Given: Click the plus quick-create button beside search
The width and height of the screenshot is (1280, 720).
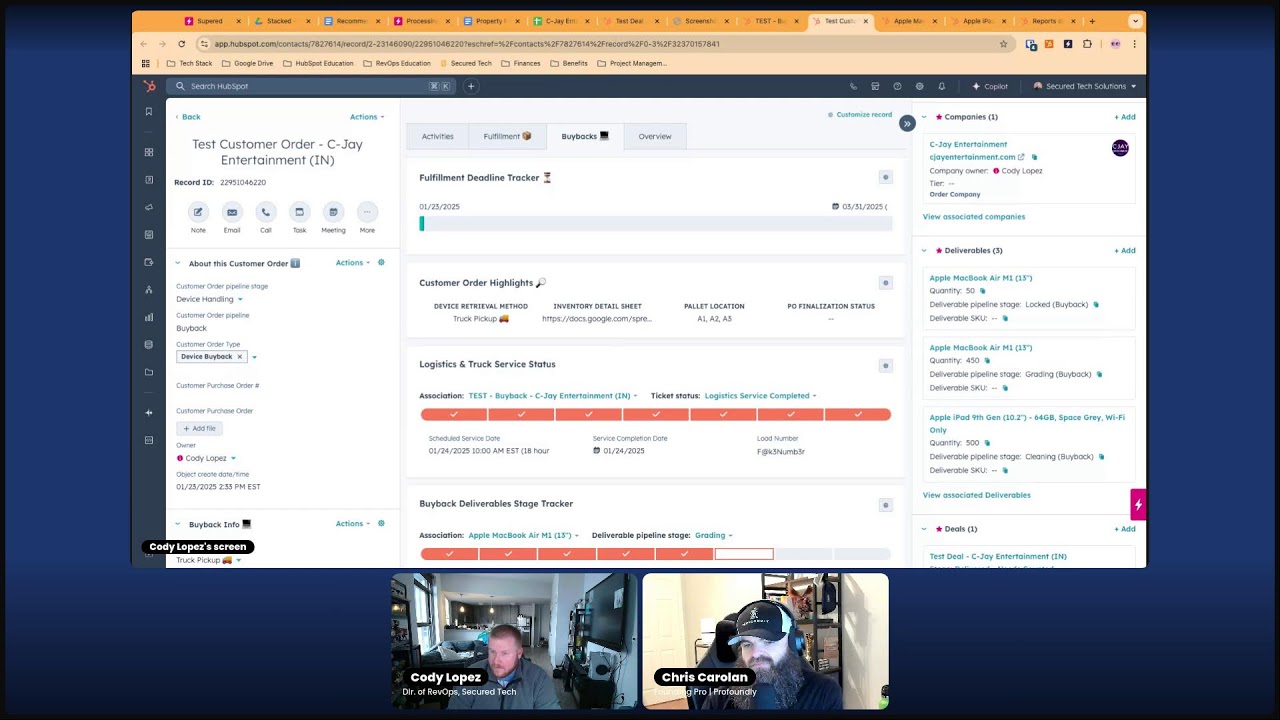Looking at the screenshot, I should pyautogui.click(x=471, y=86).
